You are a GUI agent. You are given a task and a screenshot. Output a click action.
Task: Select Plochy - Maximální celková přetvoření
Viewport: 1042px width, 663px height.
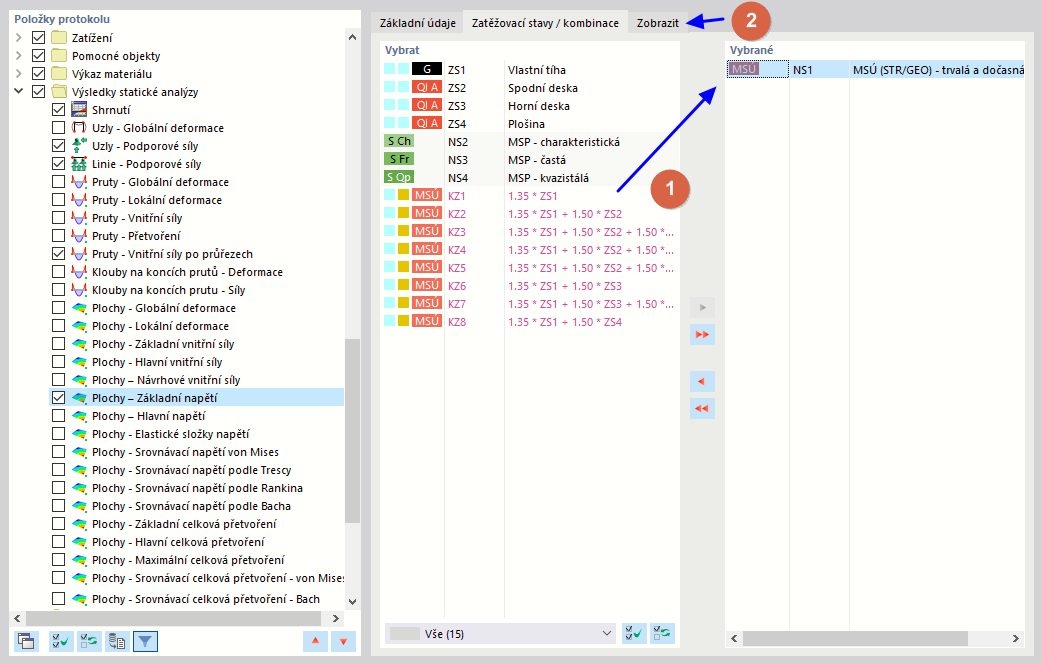(x=188, y=559)
